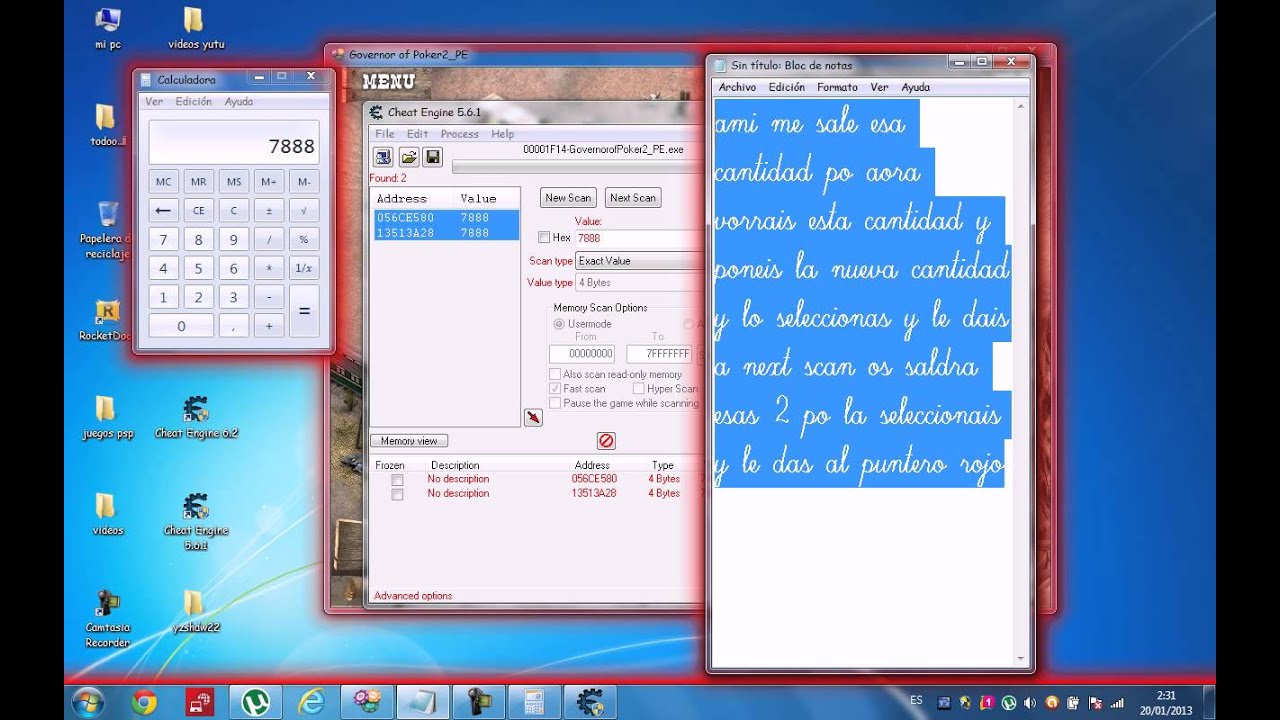Click the calculator's MC memory clear button

point(163,182)
